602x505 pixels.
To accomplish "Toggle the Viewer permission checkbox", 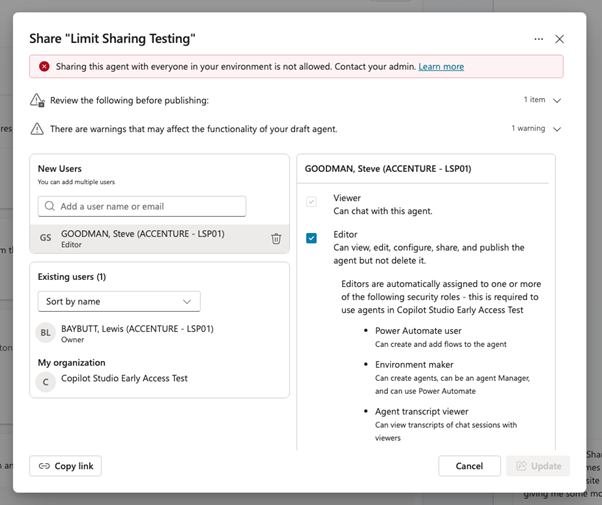I will pos(312,203).
